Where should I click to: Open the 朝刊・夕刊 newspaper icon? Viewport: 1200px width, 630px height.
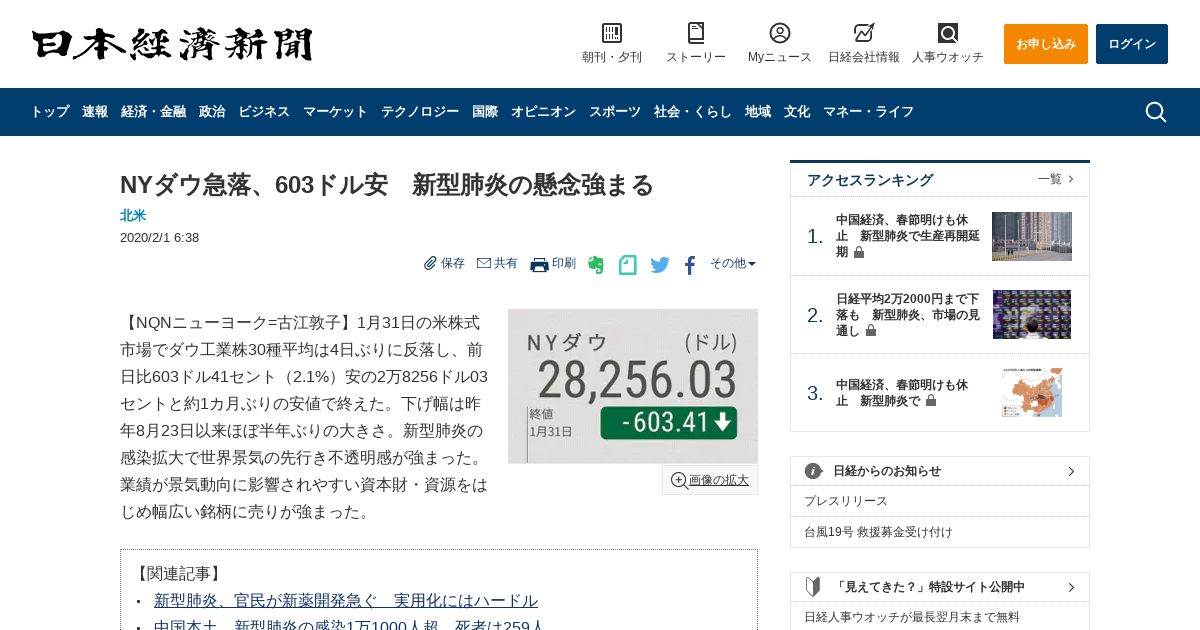click(x=612, y=33)
